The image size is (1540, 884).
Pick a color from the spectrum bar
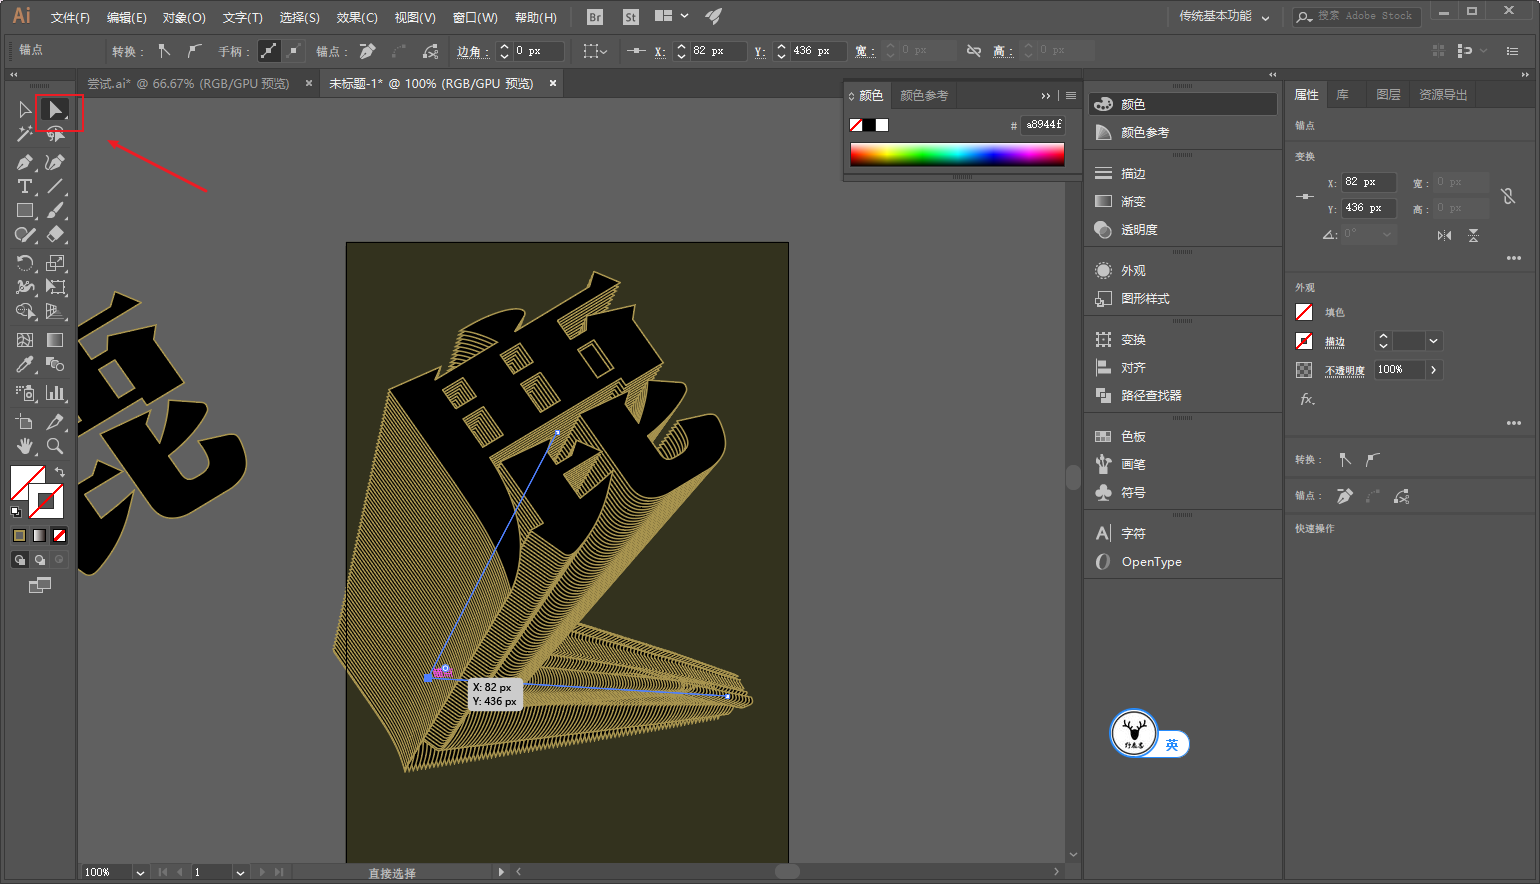point(957,154)
